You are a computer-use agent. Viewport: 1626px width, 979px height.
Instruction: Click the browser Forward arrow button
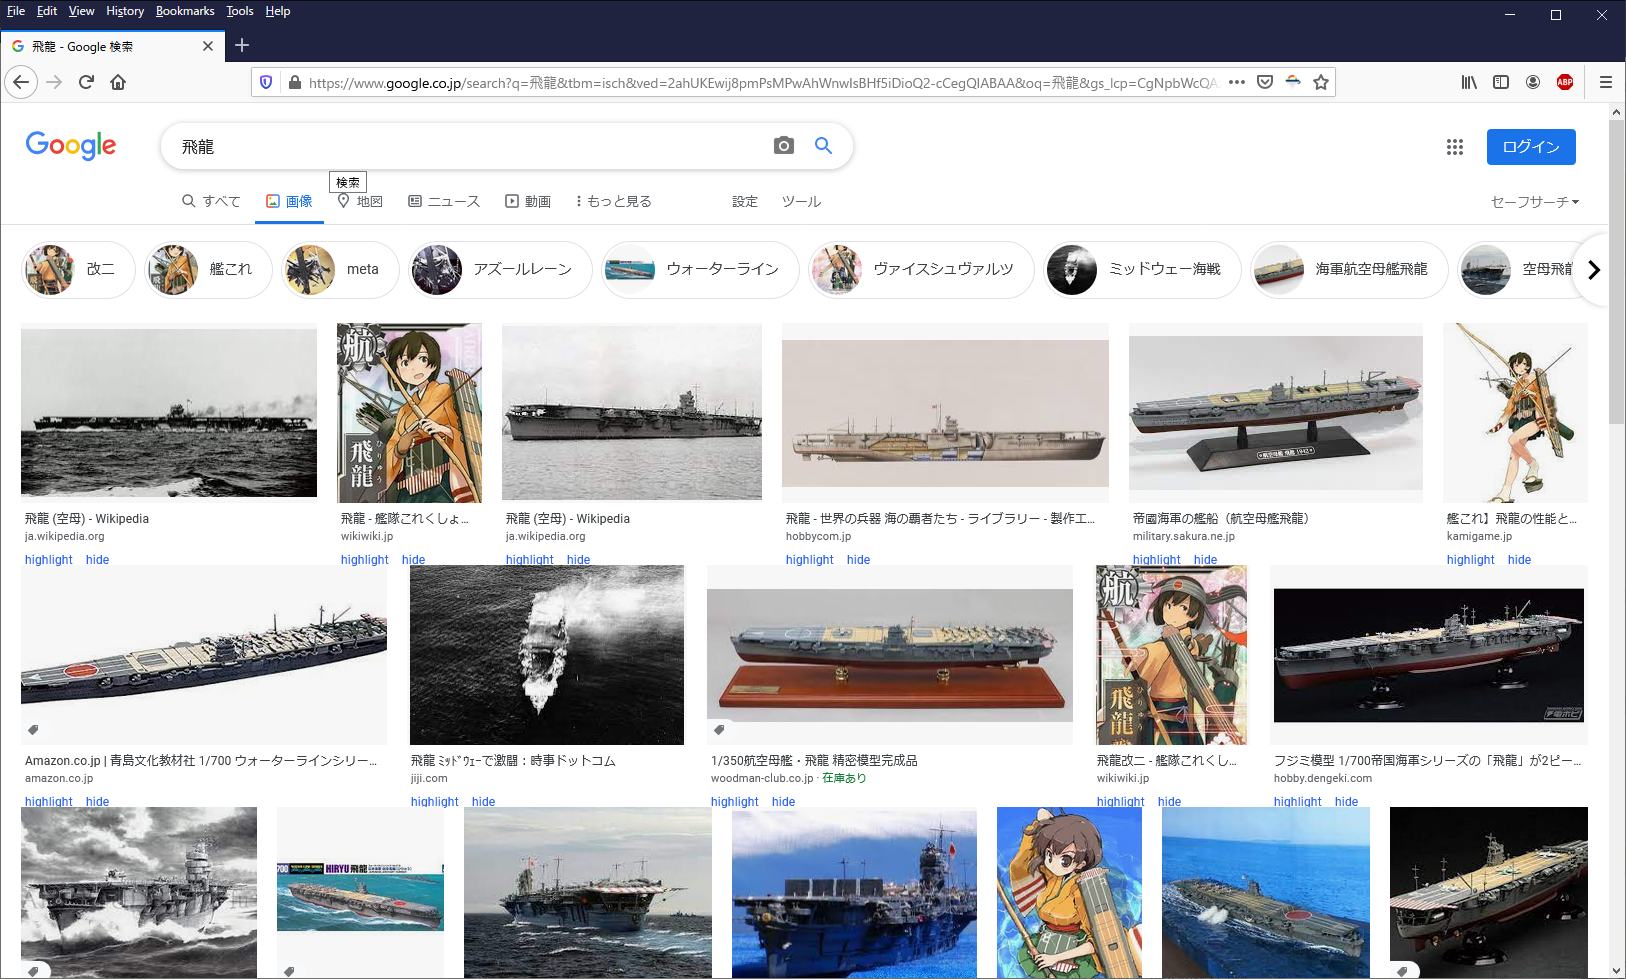pos(54,82)
